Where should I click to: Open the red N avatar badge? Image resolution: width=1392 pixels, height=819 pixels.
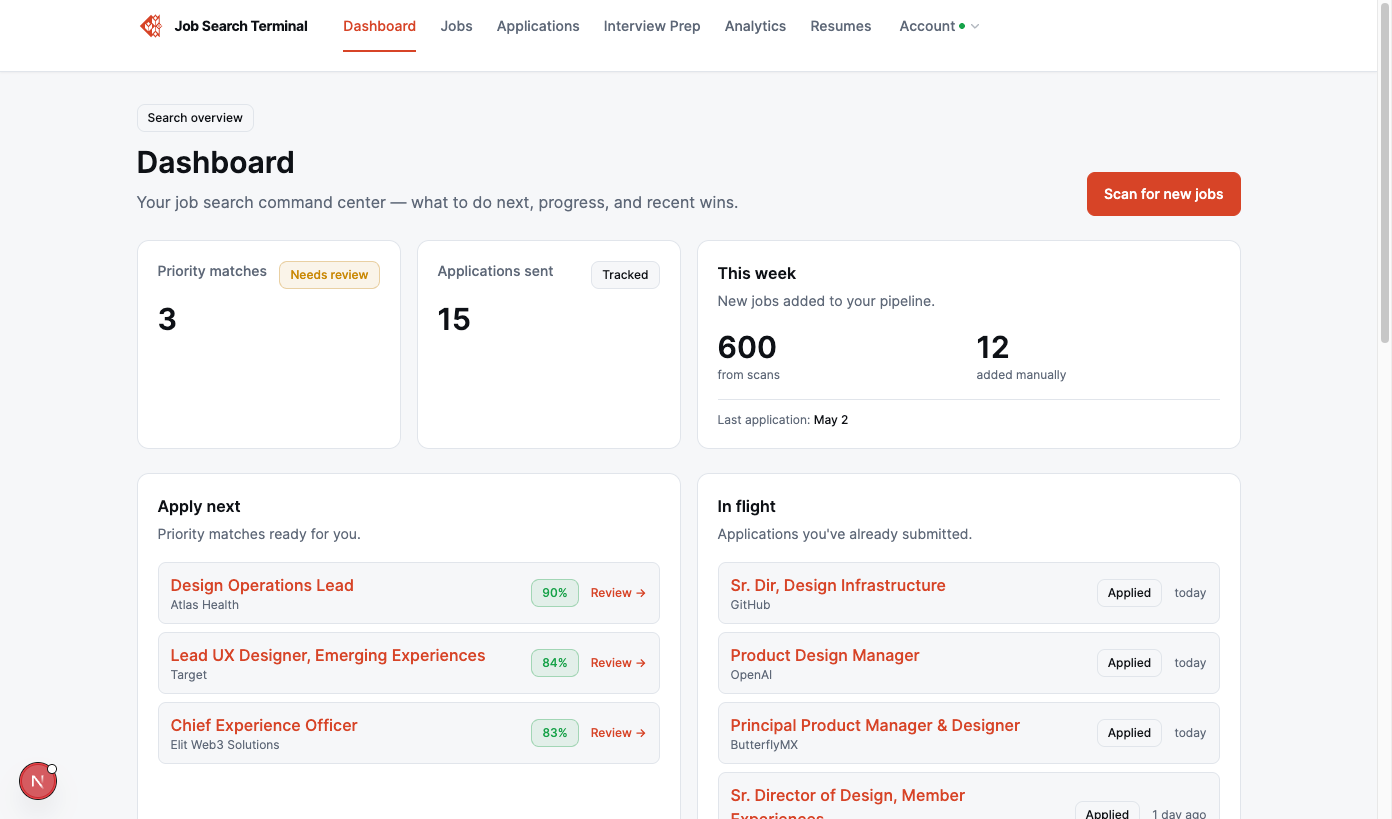tap(38, 781)
